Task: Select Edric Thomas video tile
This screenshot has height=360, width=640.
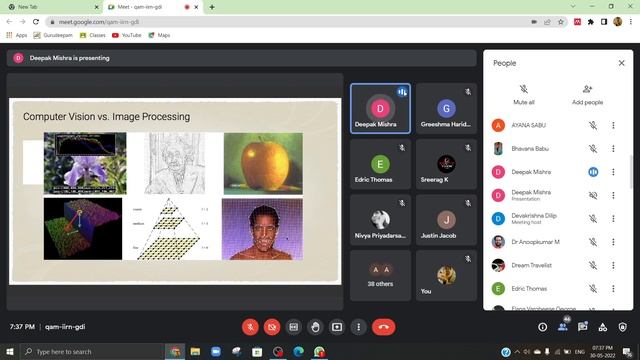Action: coord(380,164)
